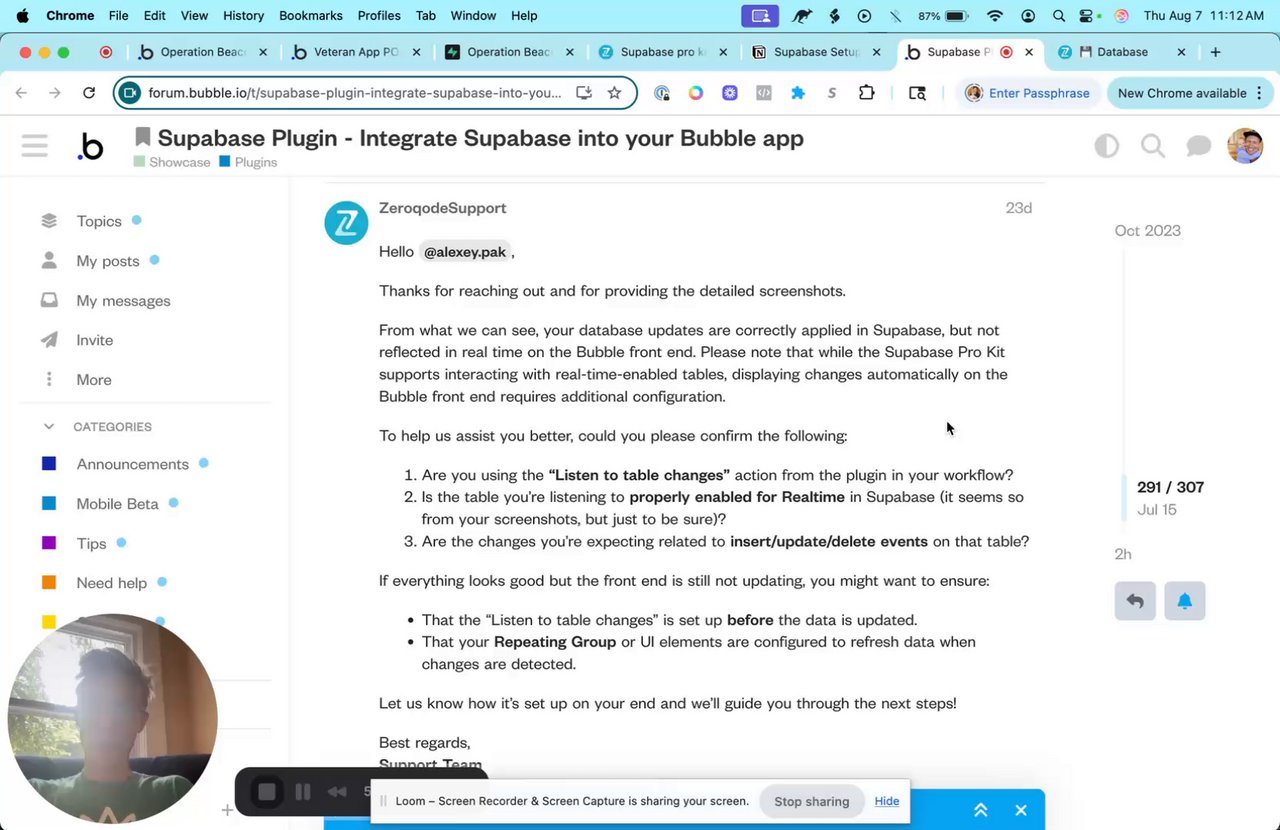Click the Loom stop recording button
Viewport: 1280px width, 830px height.
(x=266, y=793)
